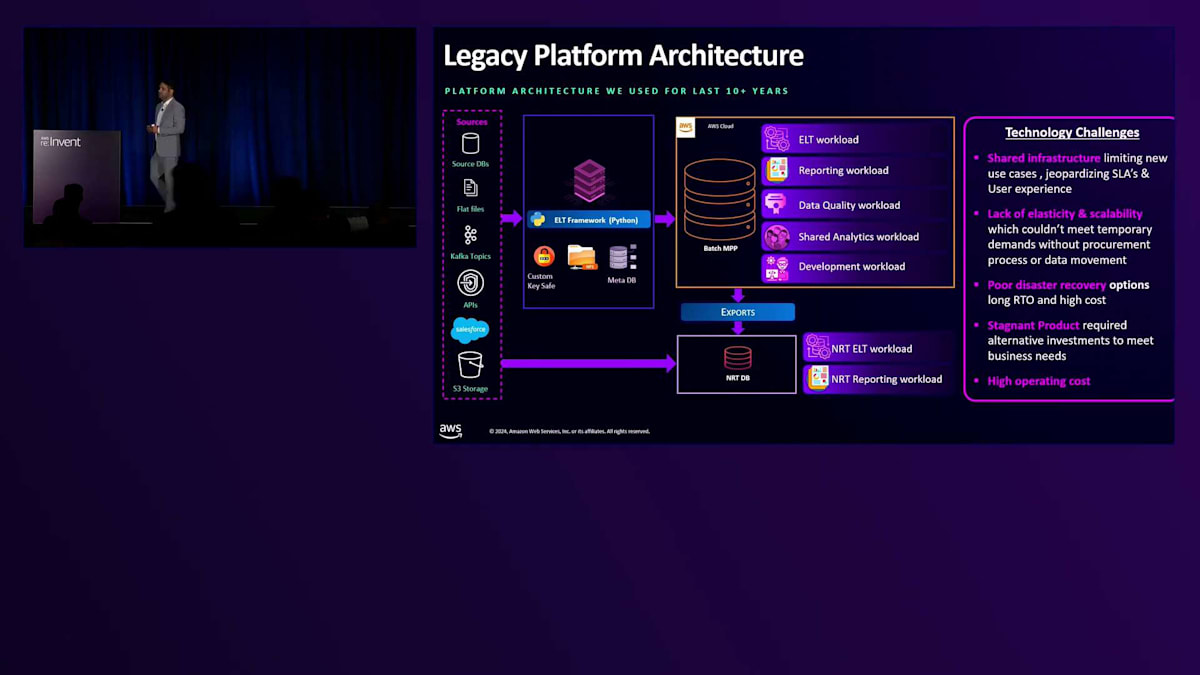Click the Development workload icon

click(777, 267)
